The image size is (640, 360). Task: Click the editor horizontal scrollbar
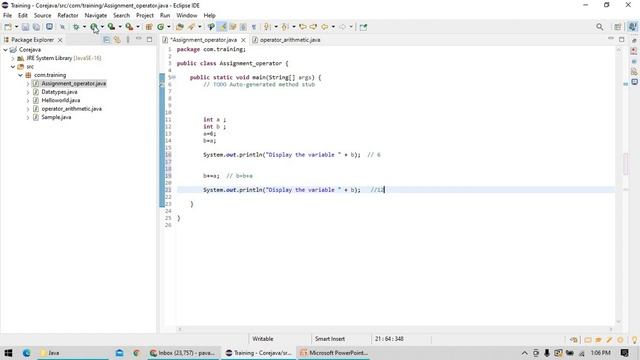pos(395,329)
